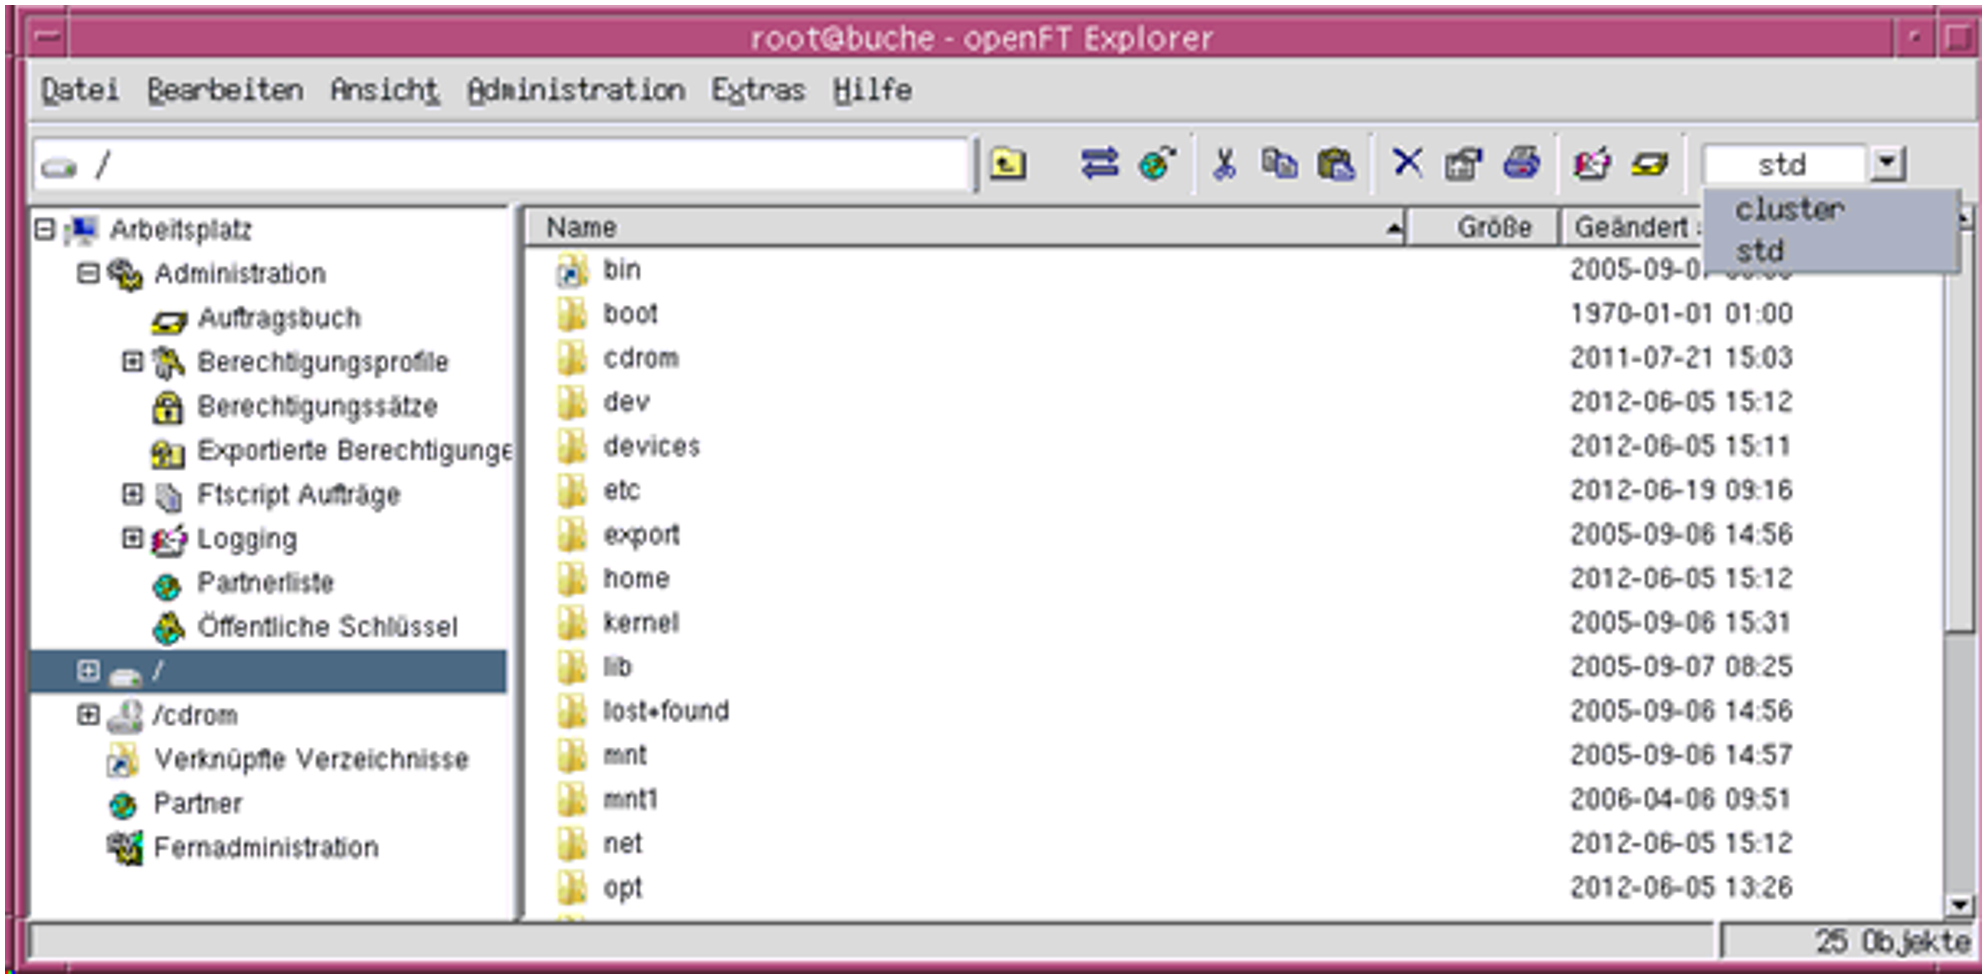Open the Administration menu
The image size is (1986, 979).
[x=576, y=91]
